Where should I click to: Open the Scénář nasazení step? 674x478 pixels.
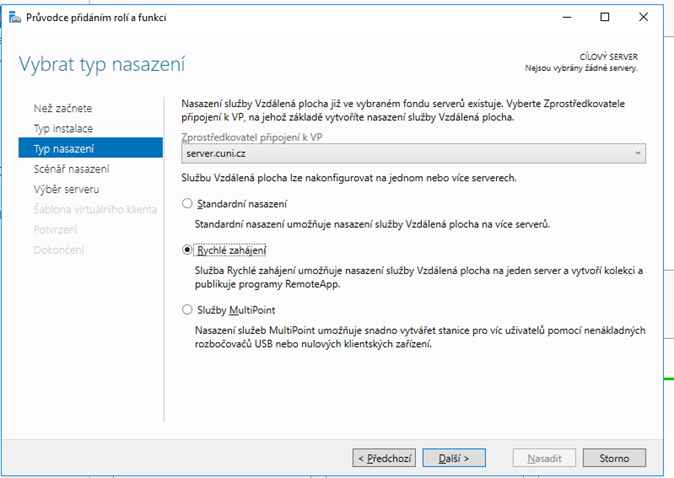[71, 169]
